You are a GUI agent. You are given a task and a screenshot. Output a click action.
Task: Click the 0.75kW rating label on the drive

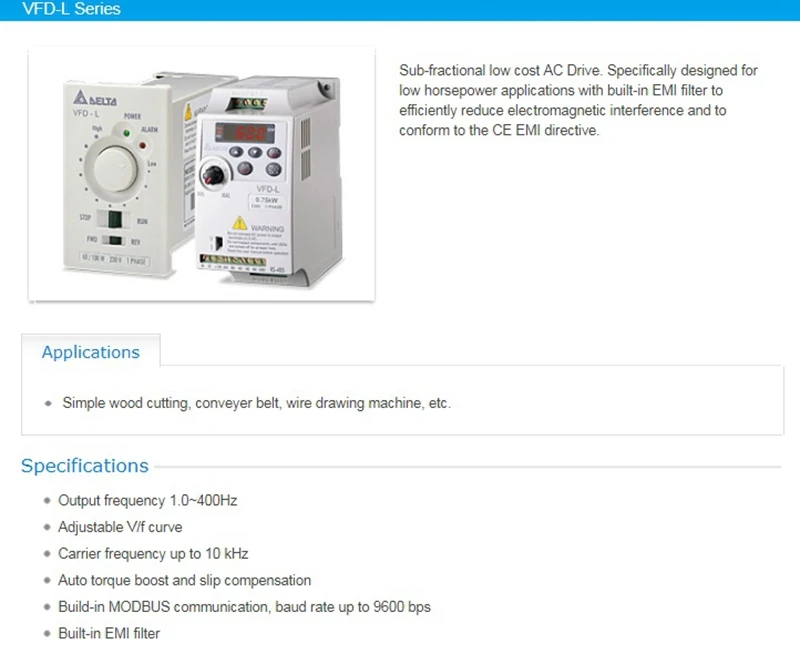[267, 202]
